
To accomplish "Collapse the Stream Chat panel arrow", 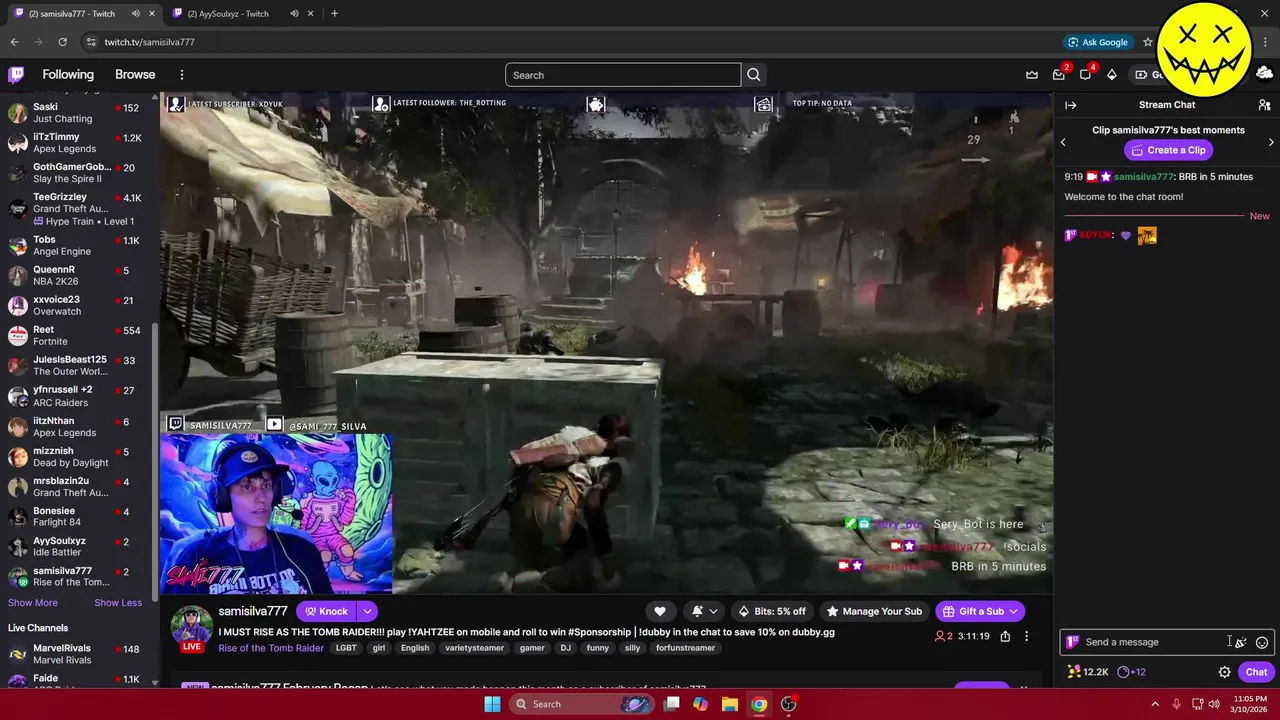I will point(1070,105).
